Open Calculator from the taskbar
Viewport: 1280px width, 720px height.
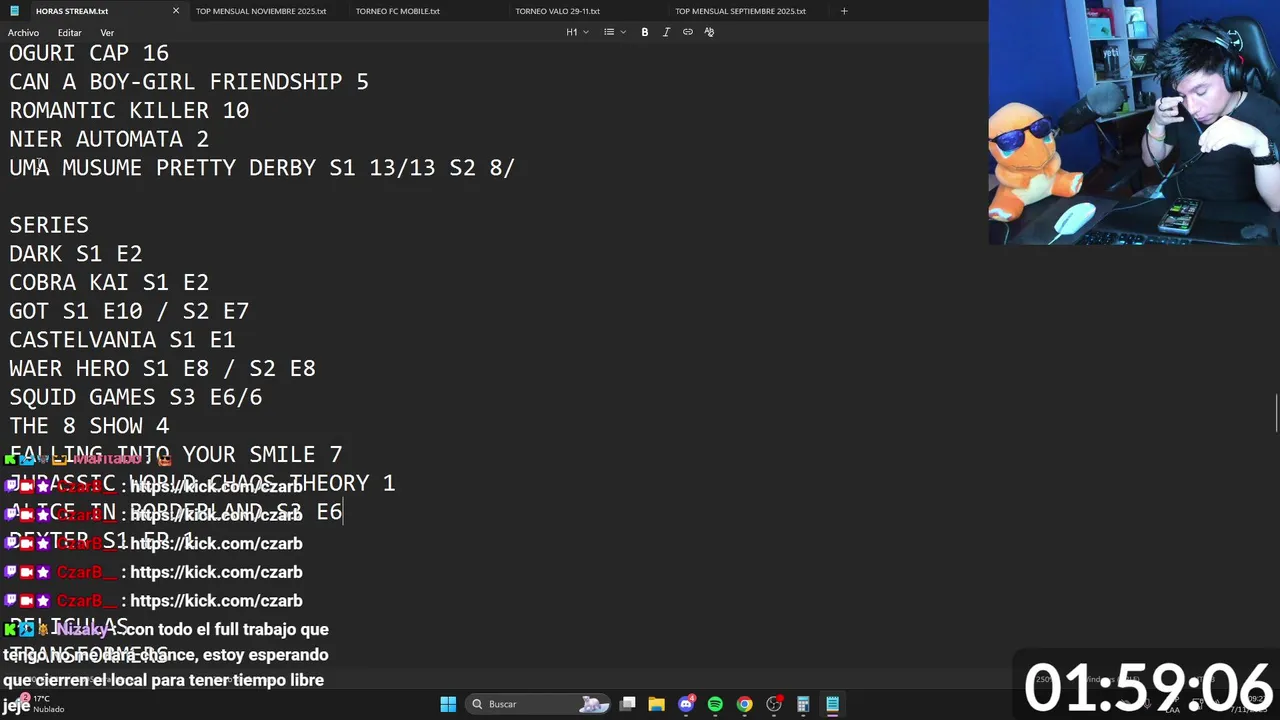803,704
